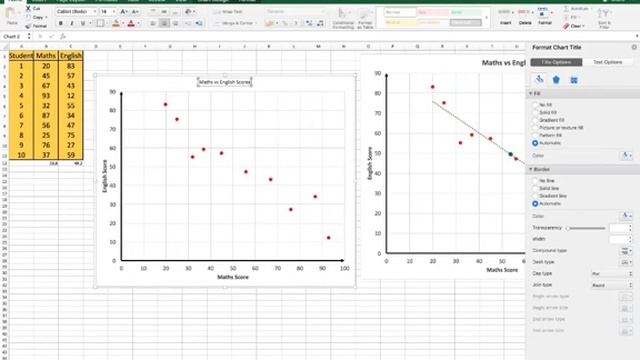Open Effects pentagon tab in pane
This screenshot has width=640, height=360.
point(556,80)
